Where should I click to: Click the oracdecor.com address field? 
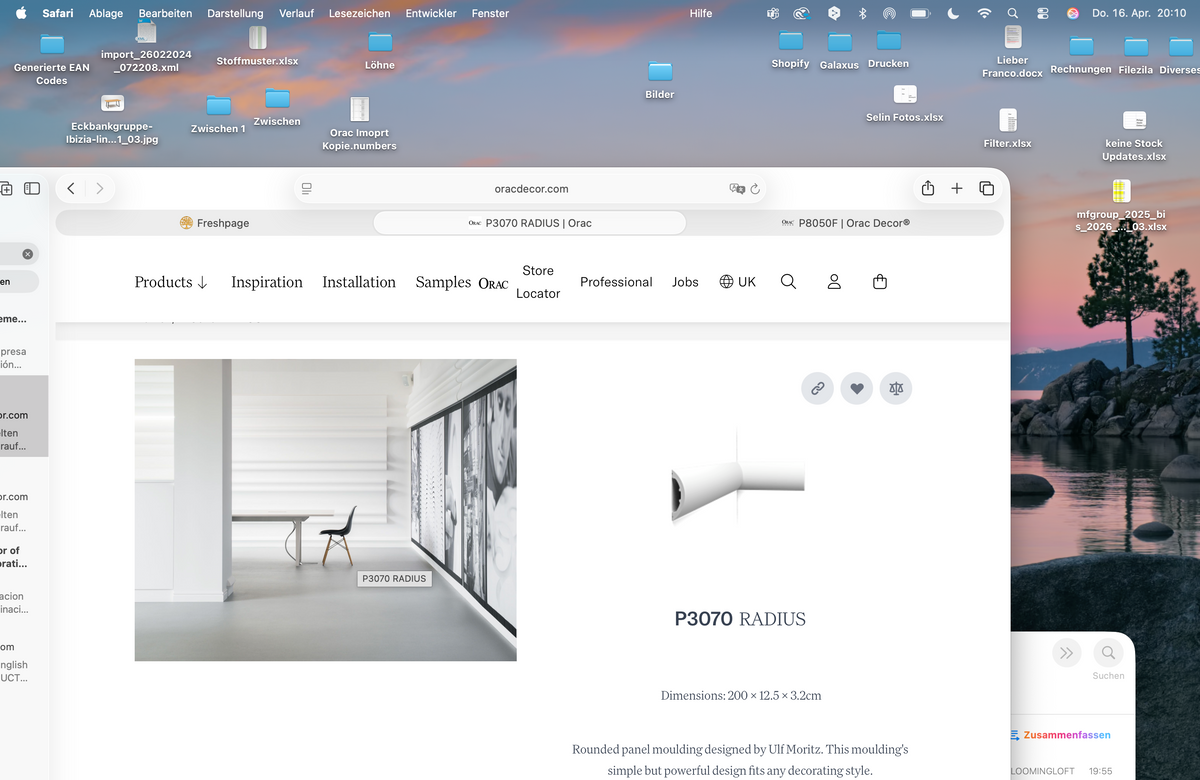coord(532,188)
